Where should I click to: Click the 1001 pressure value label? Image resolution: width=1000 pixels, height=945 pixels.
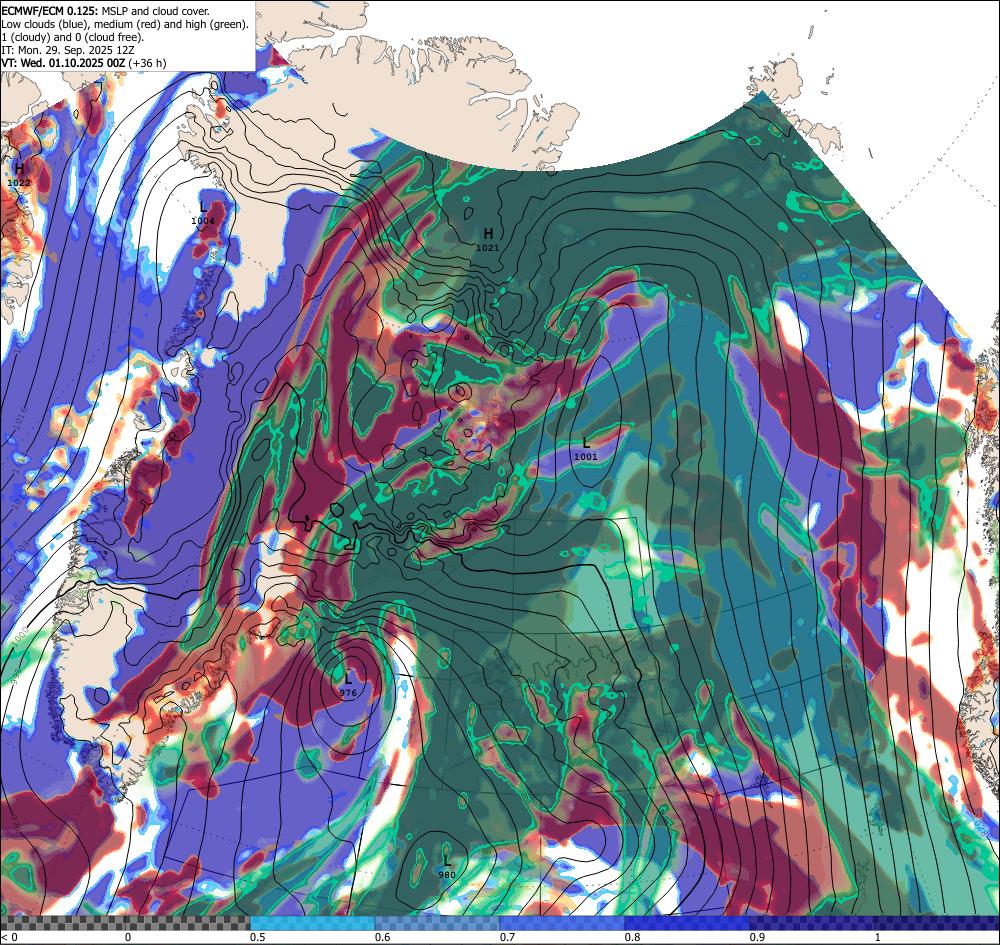click(x=585, y=457)
